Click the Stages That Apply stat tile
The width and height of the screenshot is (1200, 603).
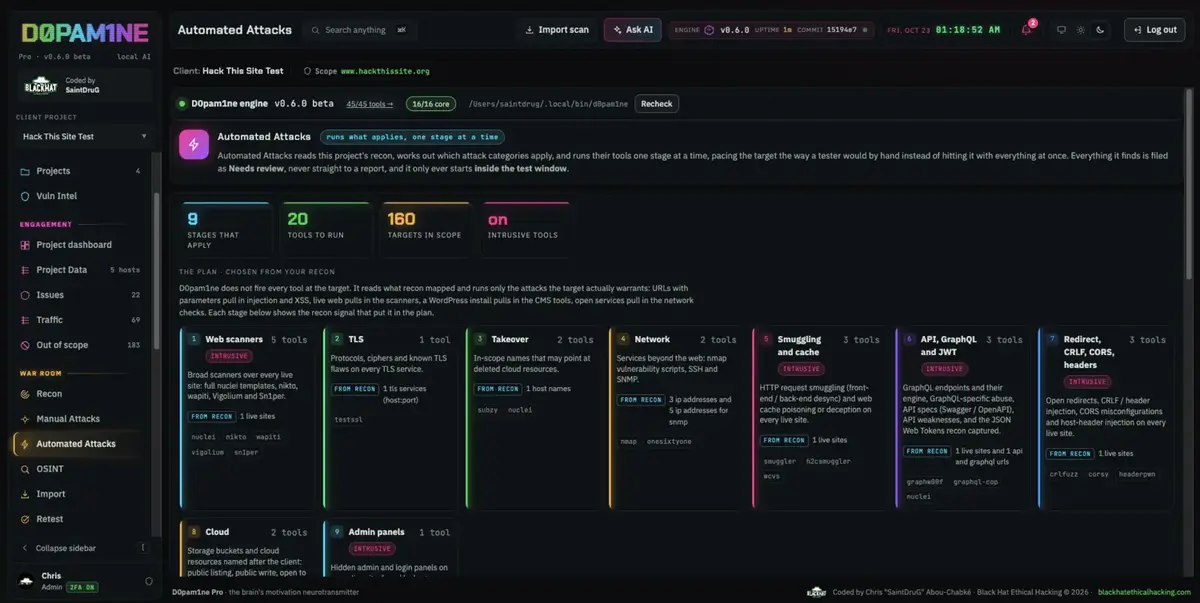pos(225,228)
